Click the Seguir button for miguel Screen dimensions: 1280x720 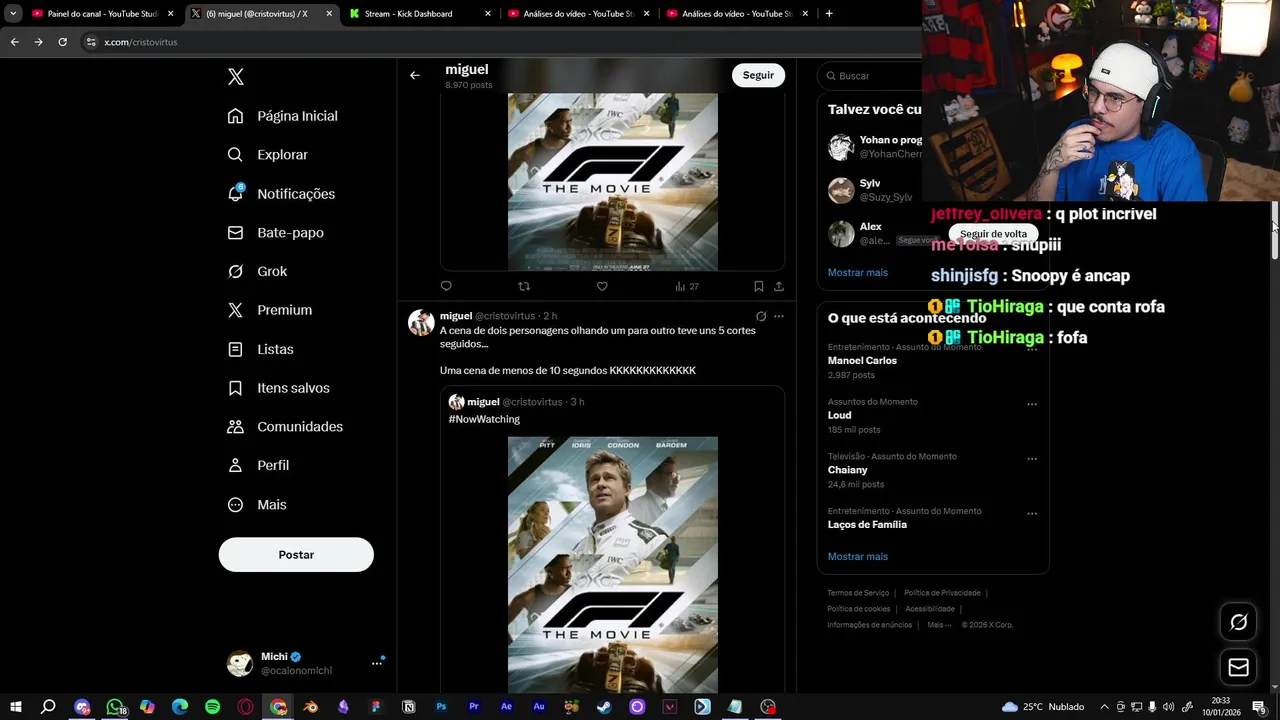[758, 75]
